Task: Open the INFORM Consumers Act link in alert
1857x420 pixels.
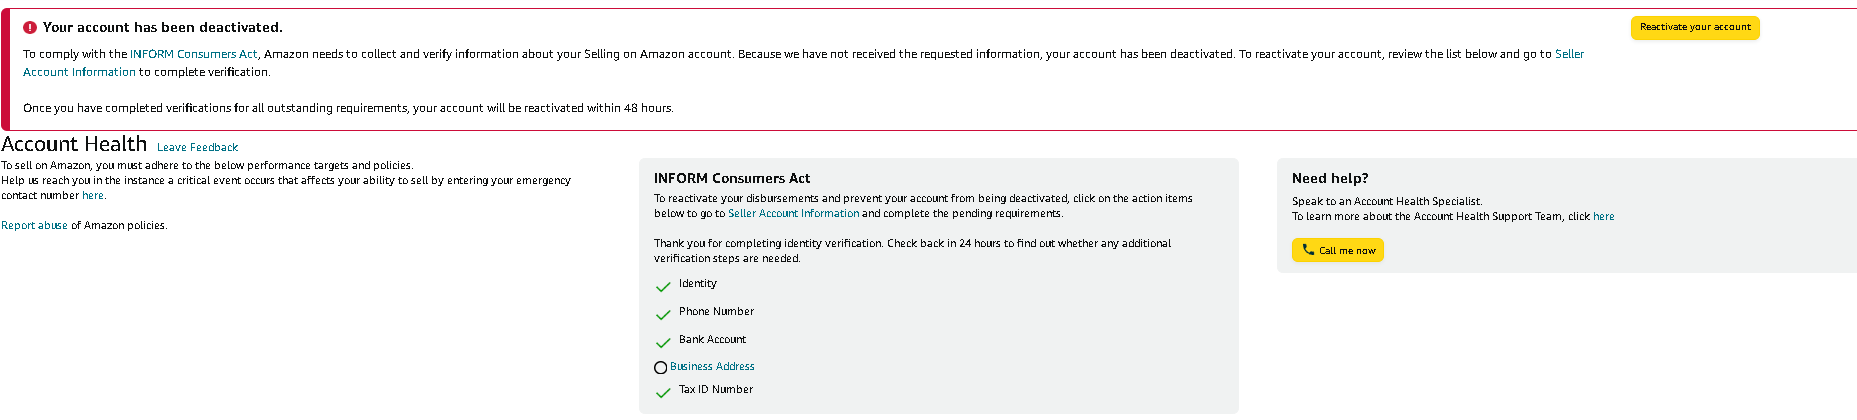Action: pyautogui.click(x=194, y=54)
